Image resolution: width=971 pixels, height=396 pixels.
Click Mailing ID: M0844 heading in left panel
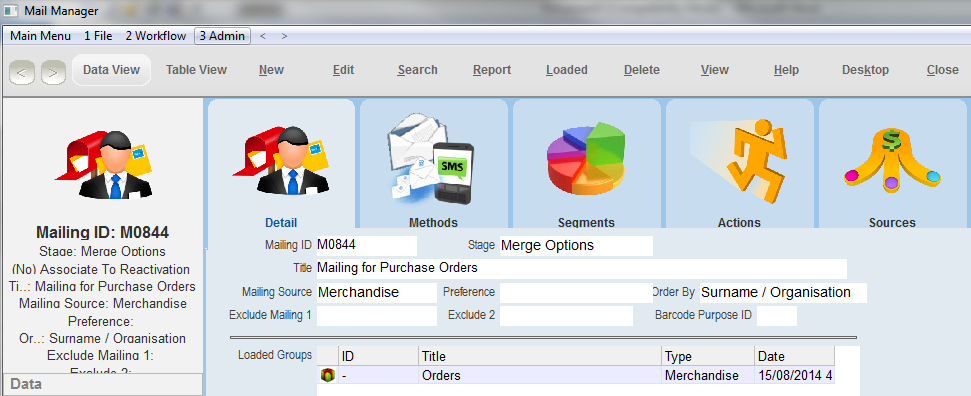coord(103,232)
